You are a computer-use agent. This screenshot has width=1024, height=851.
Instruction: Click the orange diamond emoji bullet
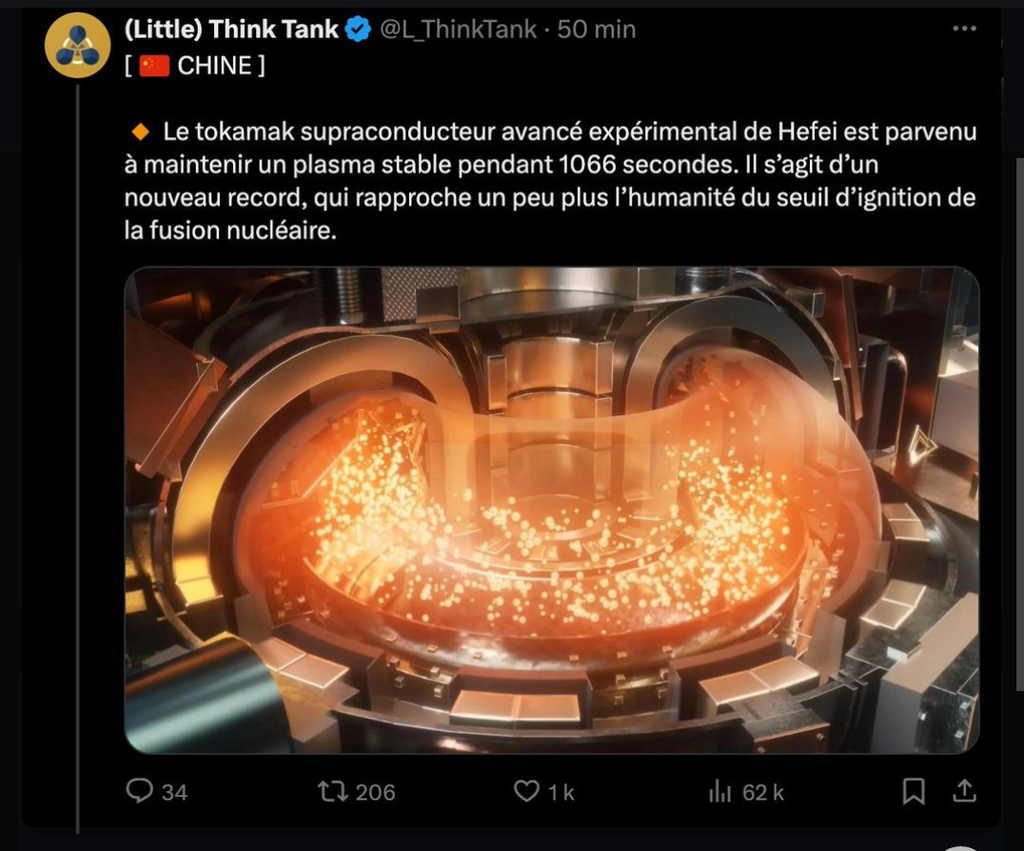pyautogui.click(x=140, y=132)
